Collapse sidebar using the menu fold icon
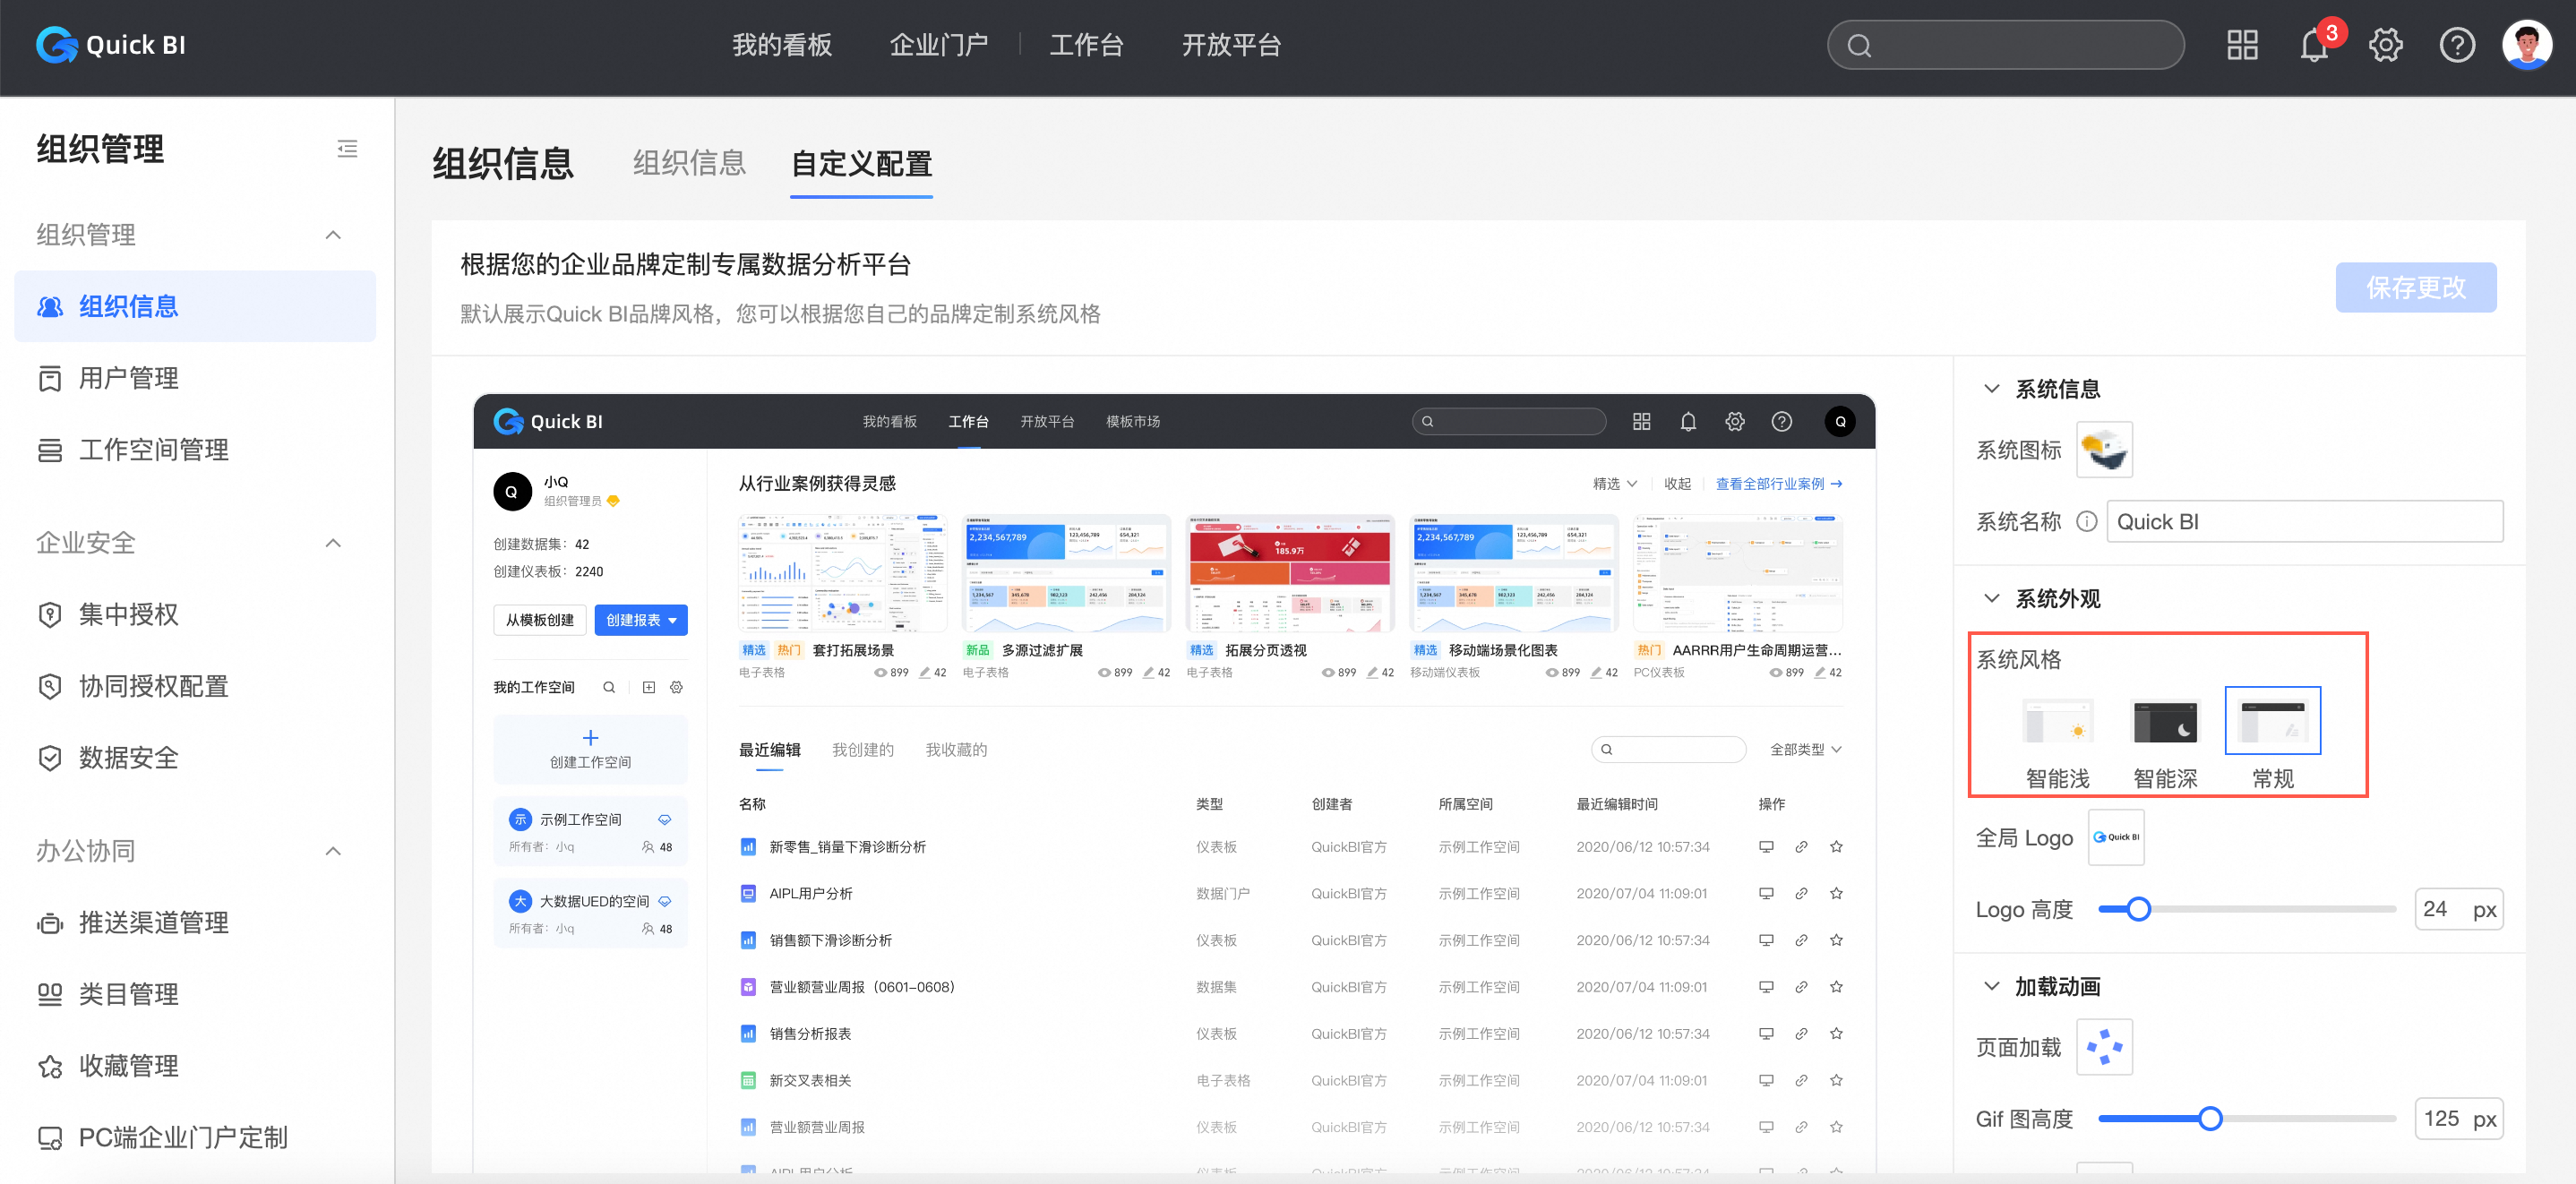 pyautogui.click(x=347, y=149)
